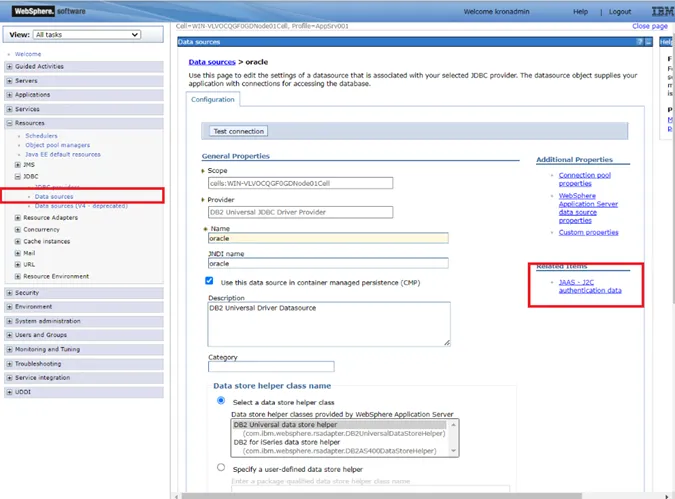Expand the Cache instances node
This screenshot has height=499, width=675.
(x=18, y=242)
